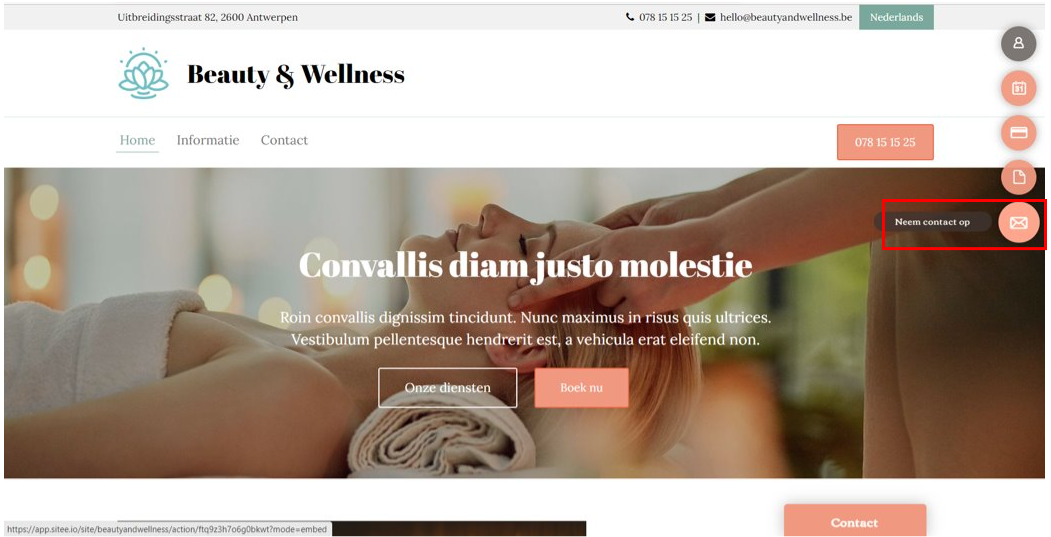Image resolution: width=1051 pixels, height=537 pixels.
Task: Click the 078 15 15 25 call button
Action: (885, 142)
